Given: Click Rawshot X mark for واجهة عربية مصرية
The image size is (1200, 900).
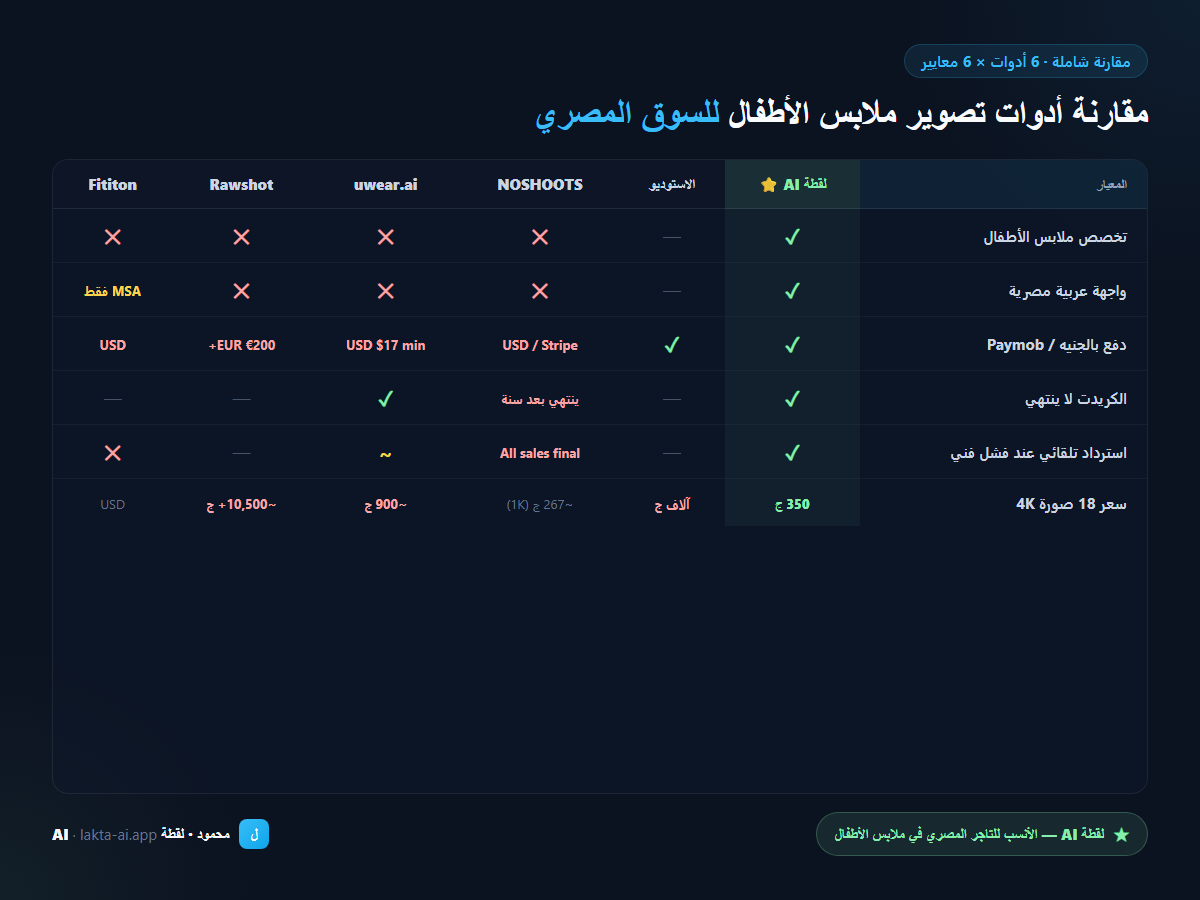Looking at the screenshot, I should point(241,291).
